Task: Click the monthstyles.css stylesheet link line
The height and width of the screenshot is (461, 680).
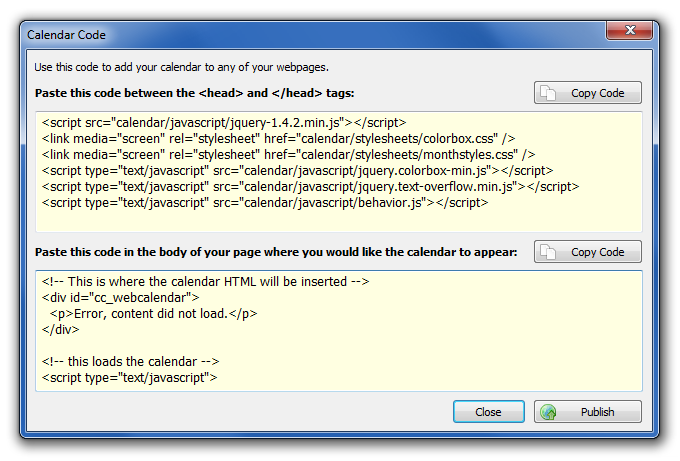Action: click(x=288, y=155)
